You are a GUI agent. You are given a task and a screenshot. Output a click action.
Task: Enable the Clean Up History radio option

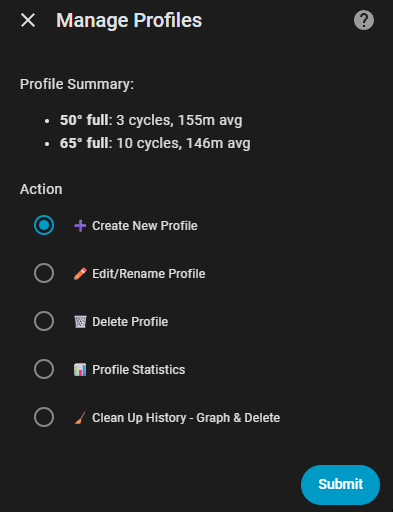coord(44,417)
